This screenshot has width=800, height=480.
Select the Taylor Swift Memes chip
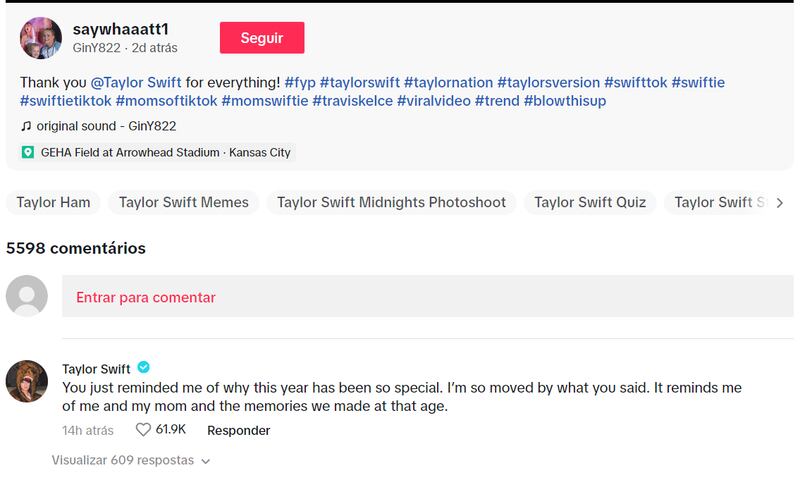(x=183, y=202)
